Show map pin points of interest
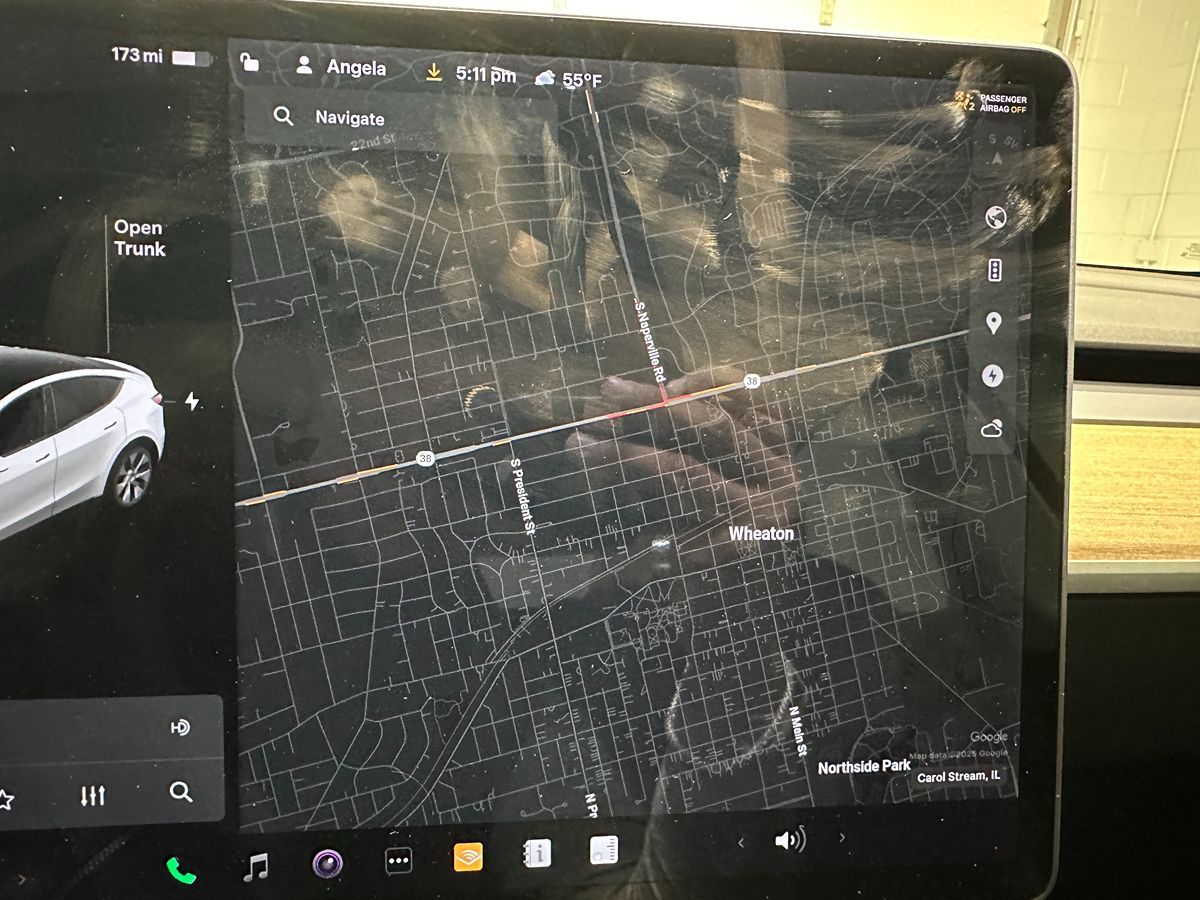This screenshot has height=900, width=1200. point(994,323)
